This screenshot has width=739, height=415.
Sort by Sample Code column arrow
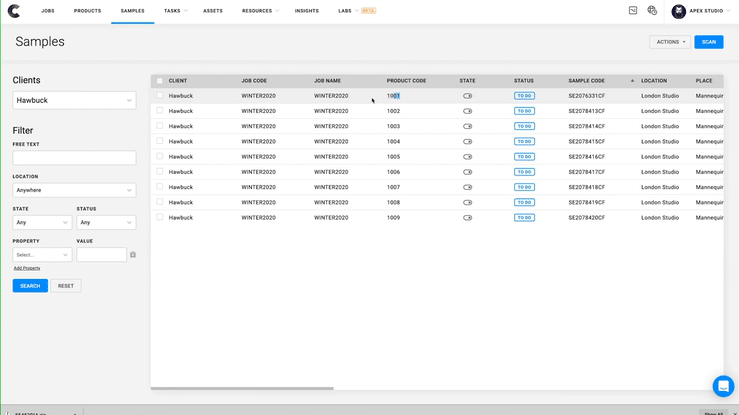[x=632, y=80]
